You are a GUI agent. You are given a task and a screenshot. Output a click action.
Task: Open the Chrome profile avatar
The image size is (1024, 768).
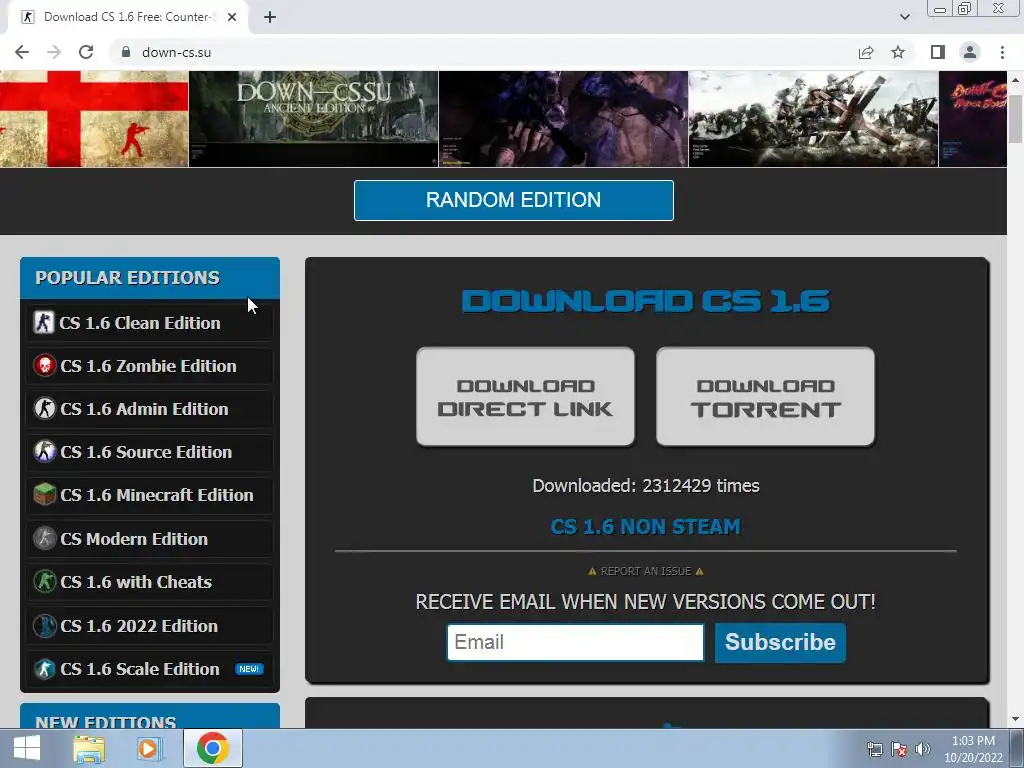970,52
